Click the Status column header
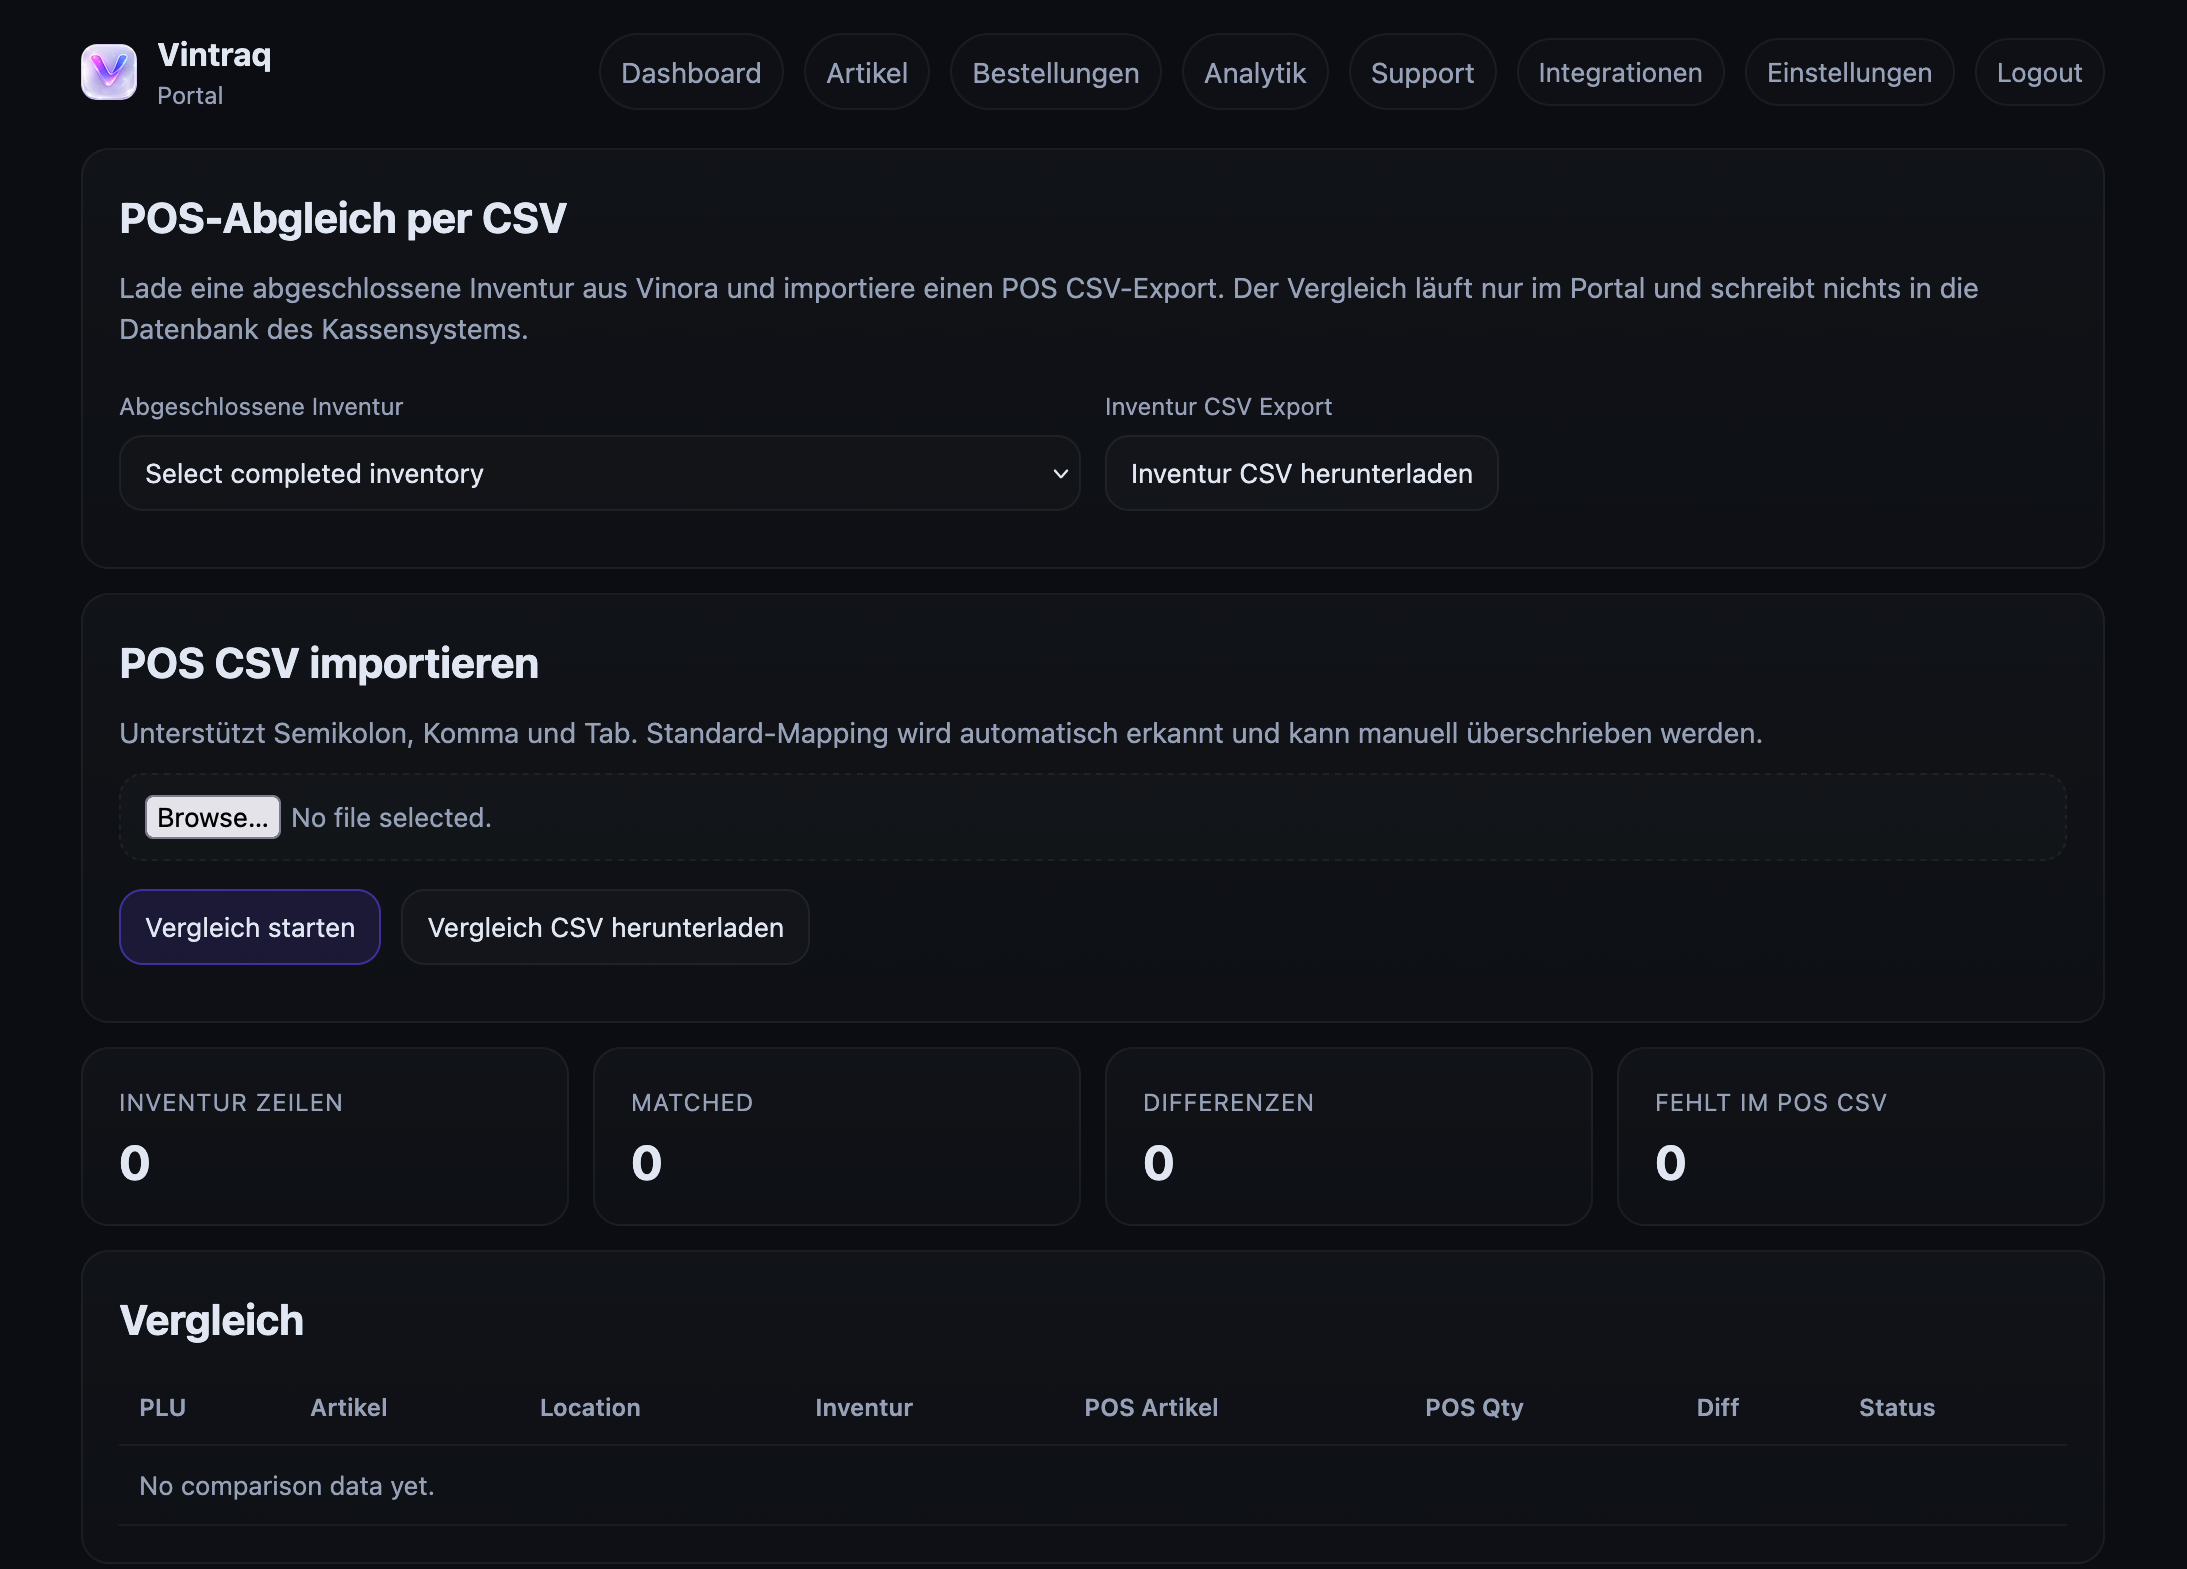 1896,1407
